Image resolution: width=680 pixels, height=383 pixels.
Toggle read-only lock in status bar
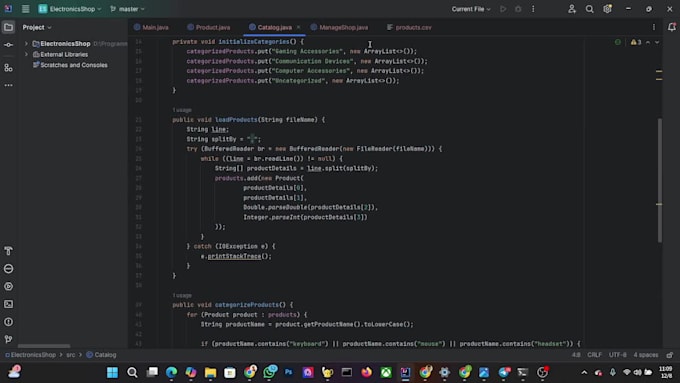[x=670, y=355]
